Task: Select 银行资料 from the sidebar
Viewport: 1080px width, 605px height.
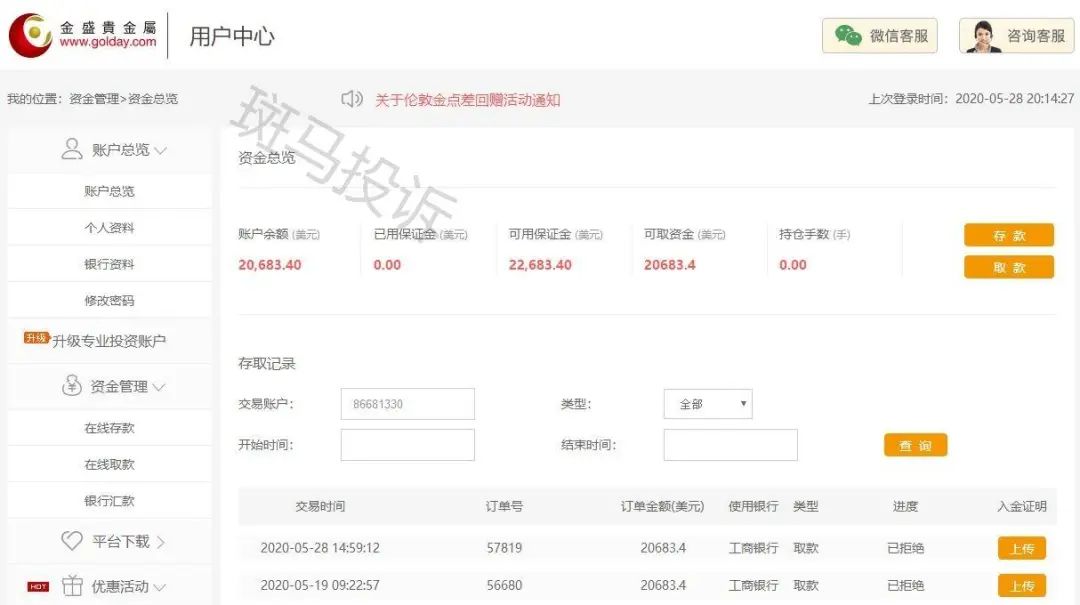Action: (109, 265)
